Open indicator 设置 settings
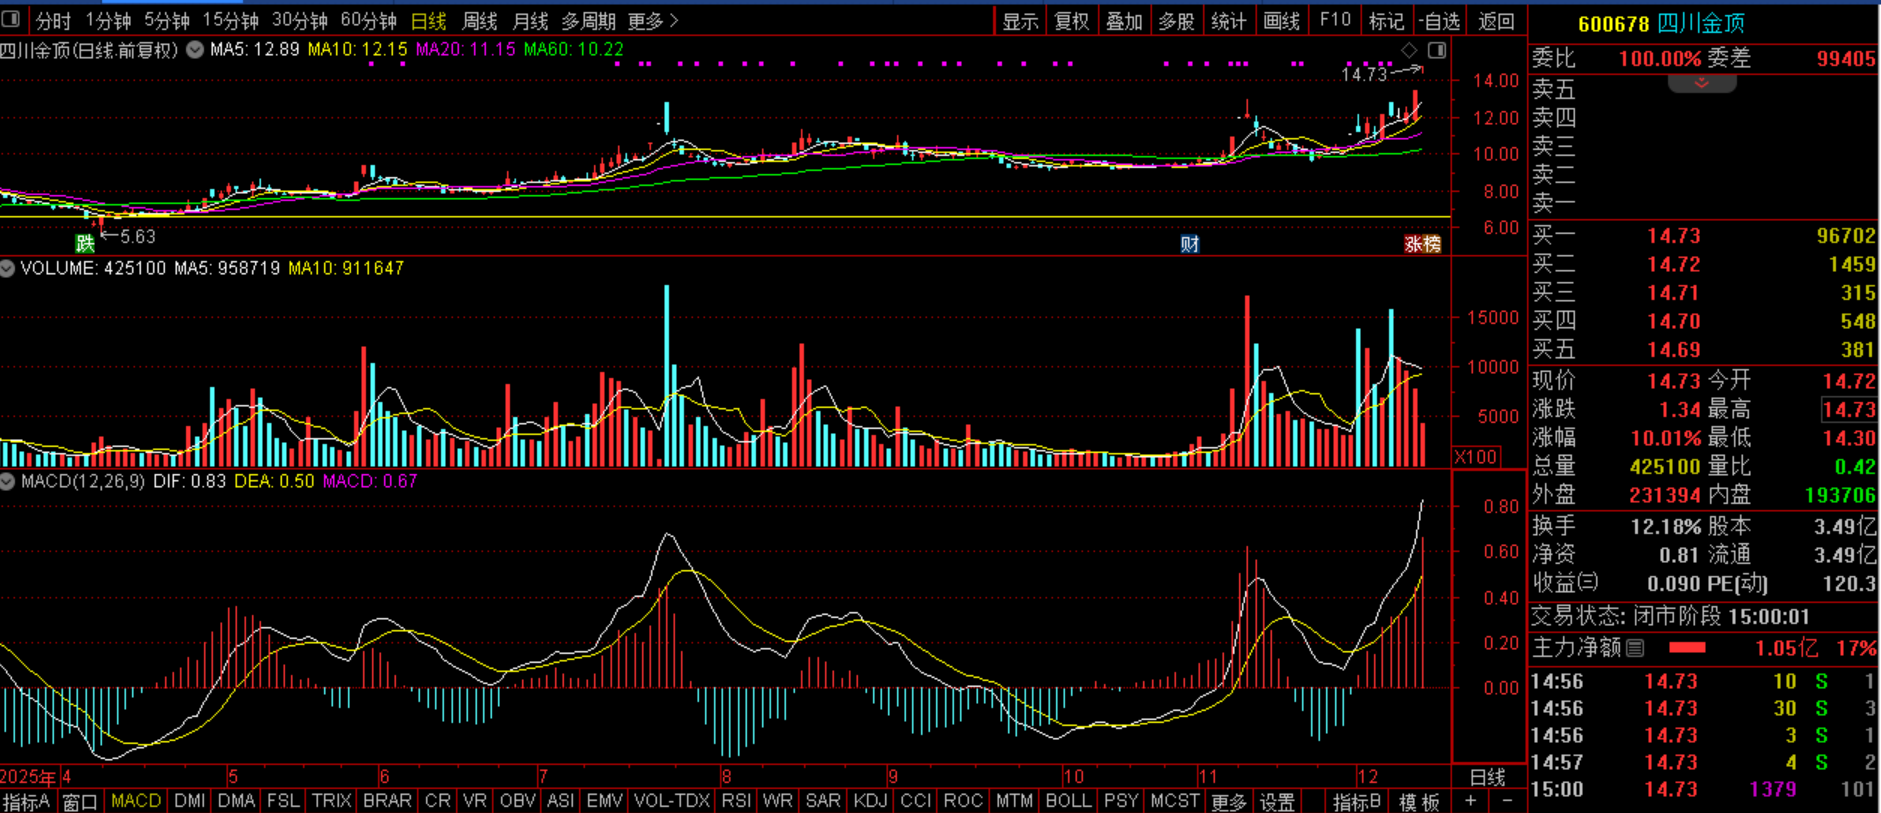 [1277, 802]
